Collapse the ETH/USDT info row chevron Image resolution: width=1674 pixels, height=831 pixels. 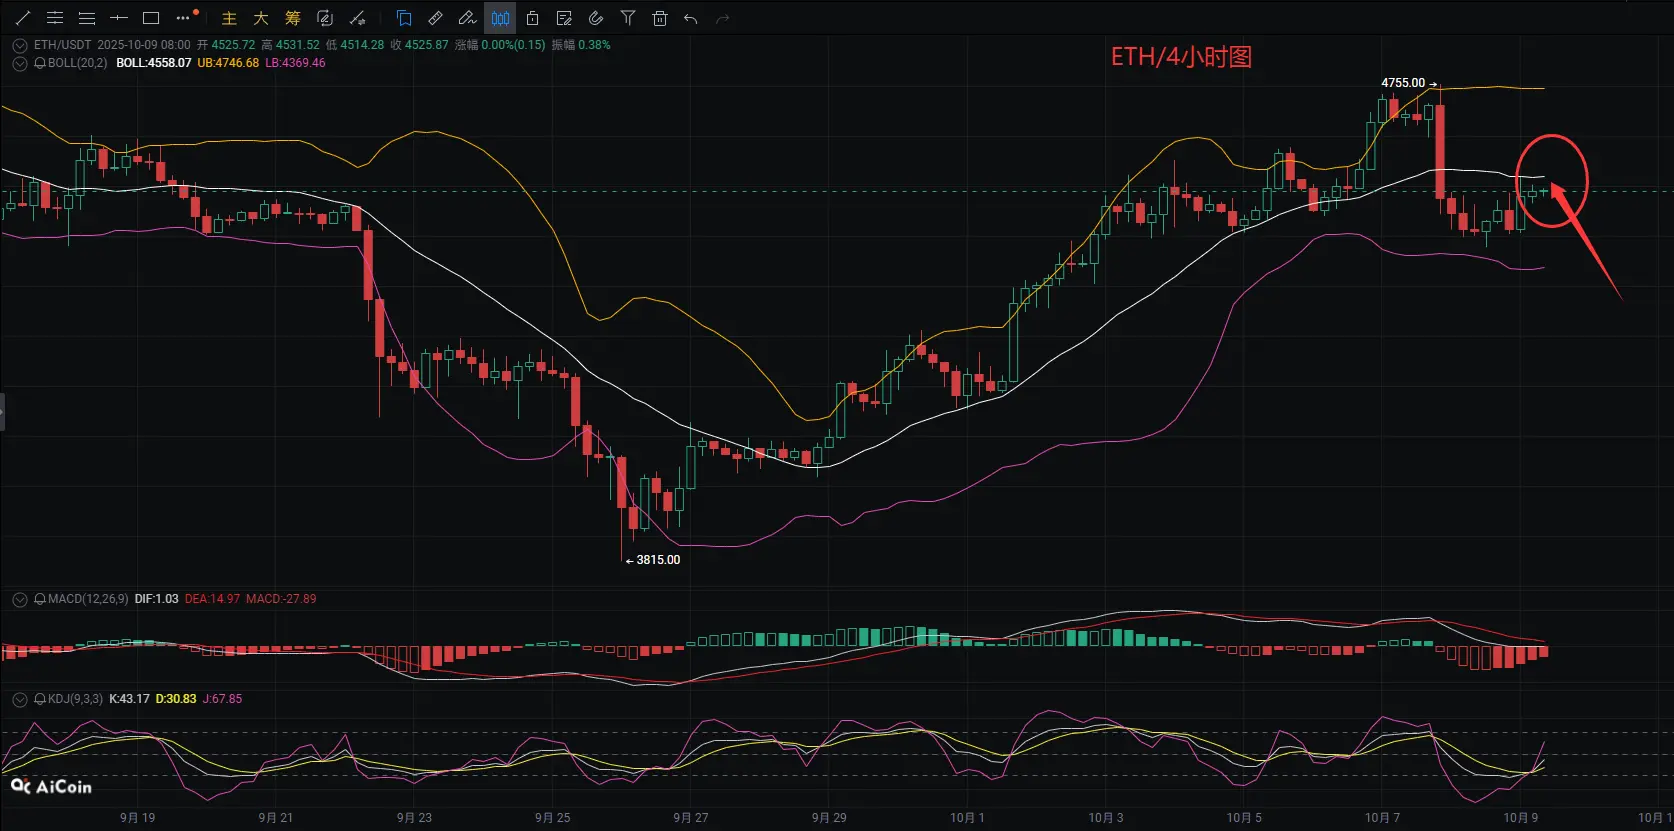tap(20, 45)
